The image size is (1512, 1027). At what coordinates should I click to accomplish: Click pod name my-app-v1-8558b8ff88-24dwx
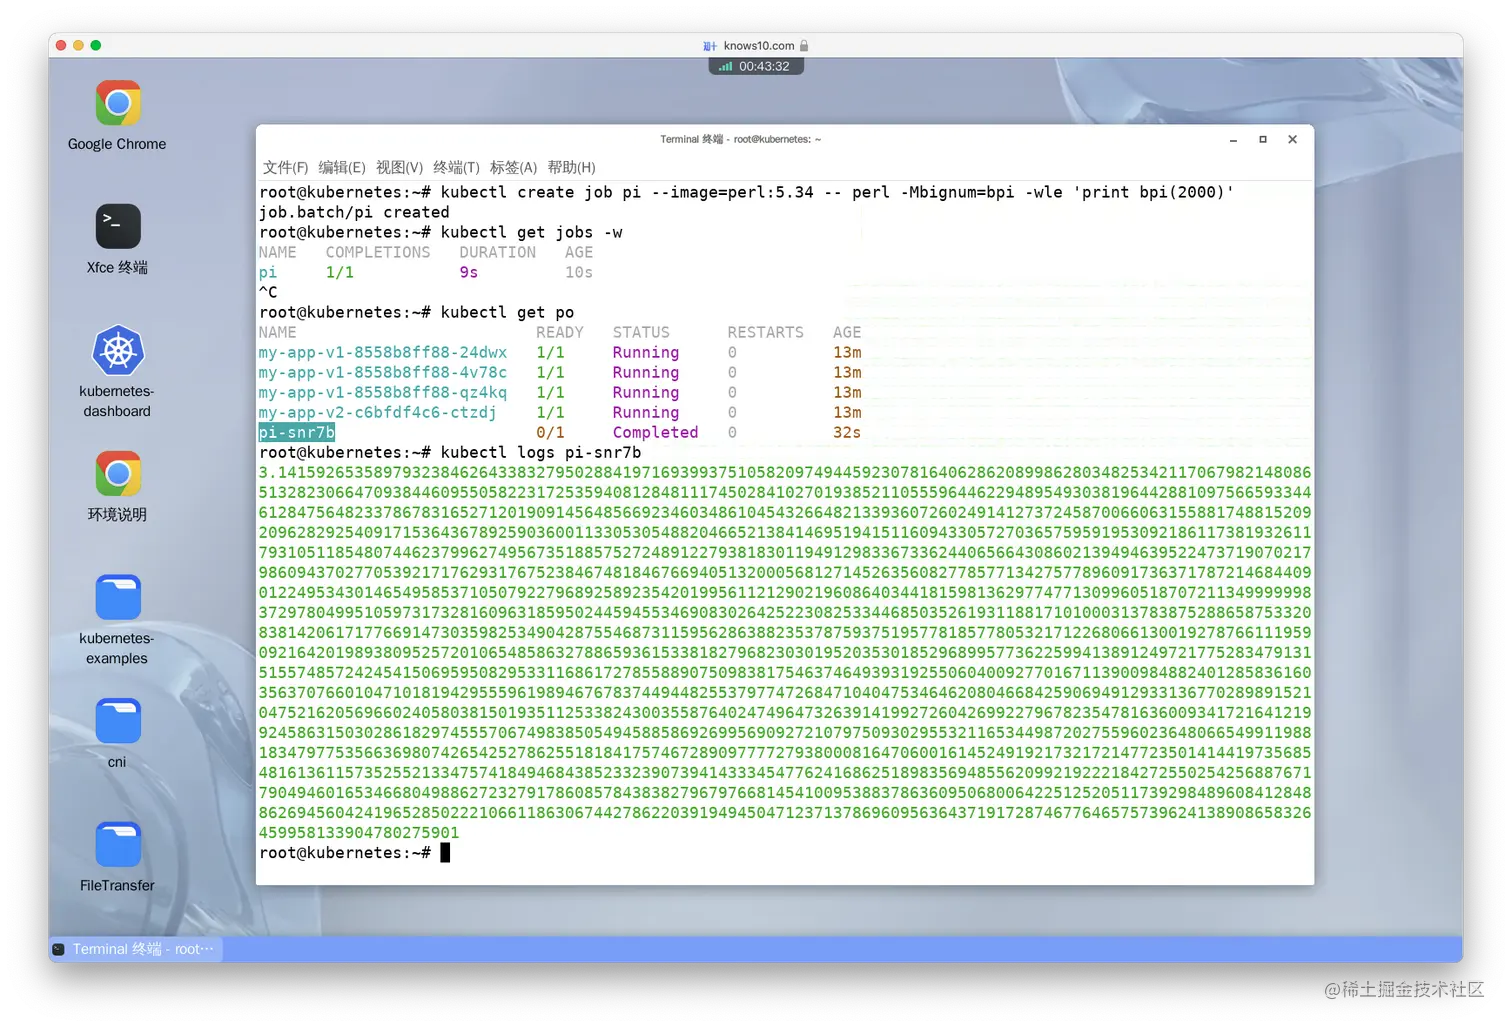coord(383,352)
